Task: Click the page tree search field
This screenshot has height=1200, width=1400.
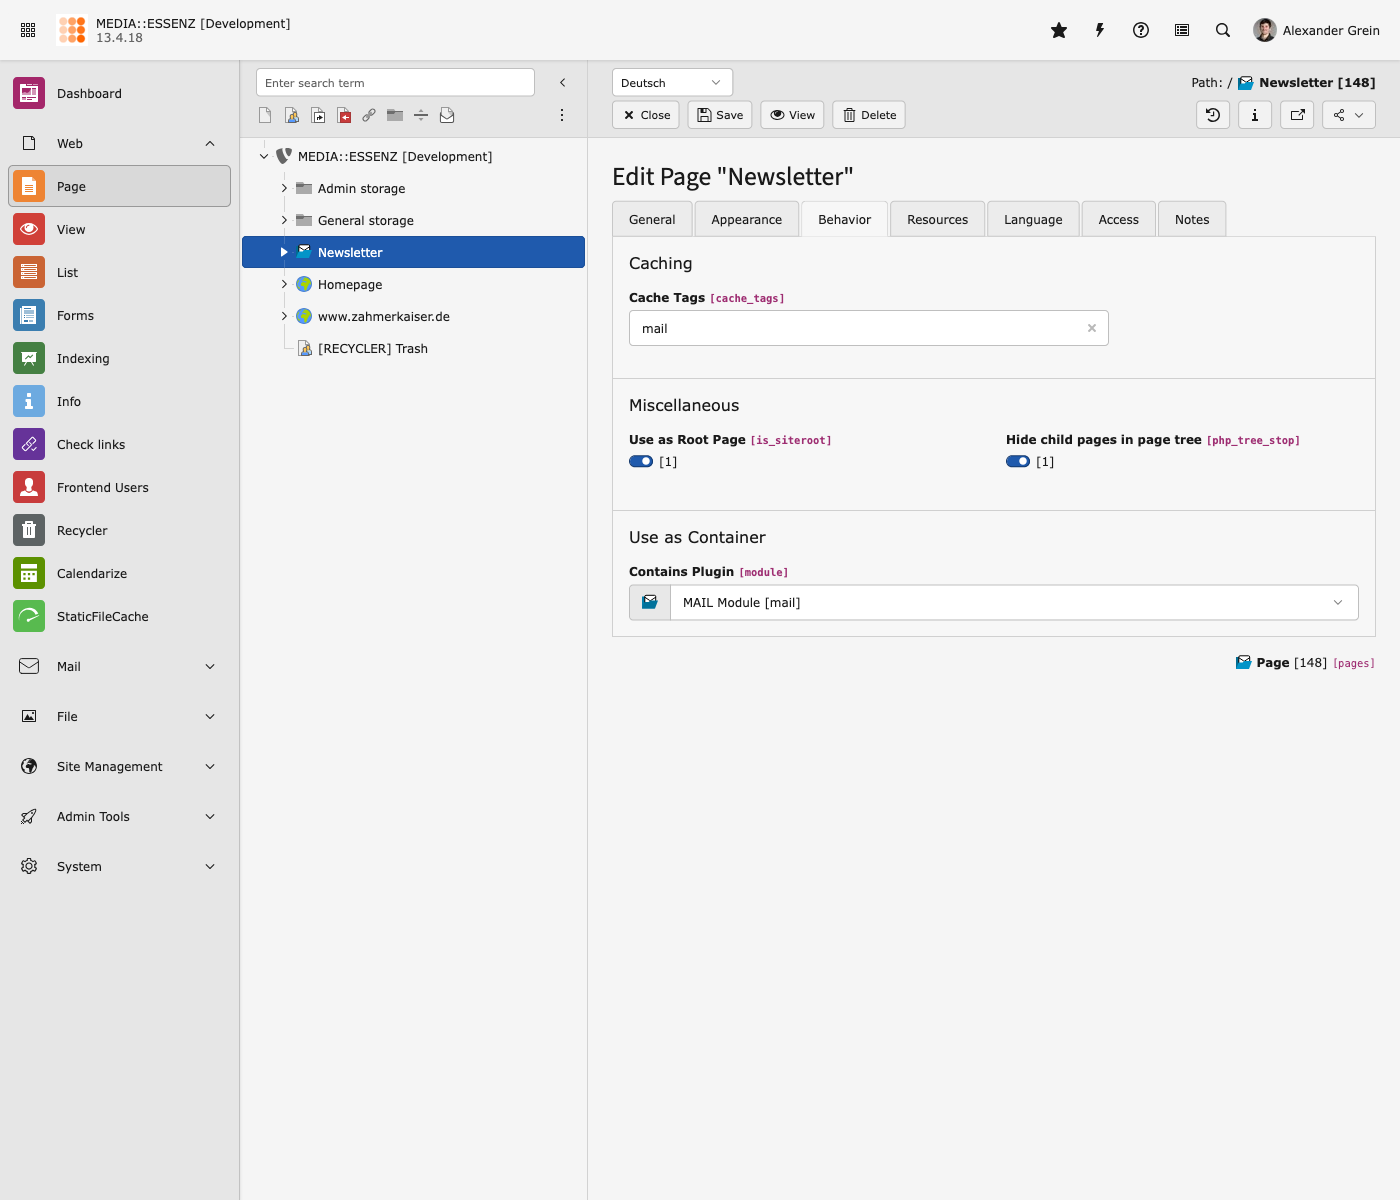Action: [395, 83]
